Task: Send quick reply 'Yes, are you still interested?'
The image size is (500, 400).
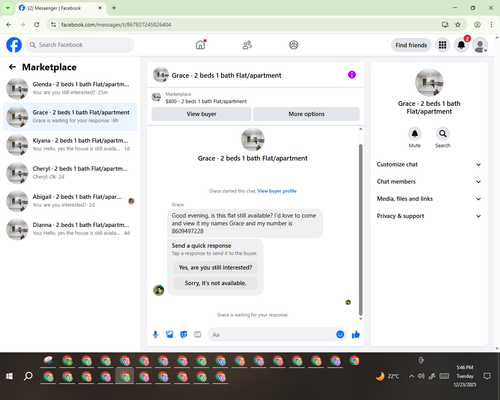Action: 215,267
